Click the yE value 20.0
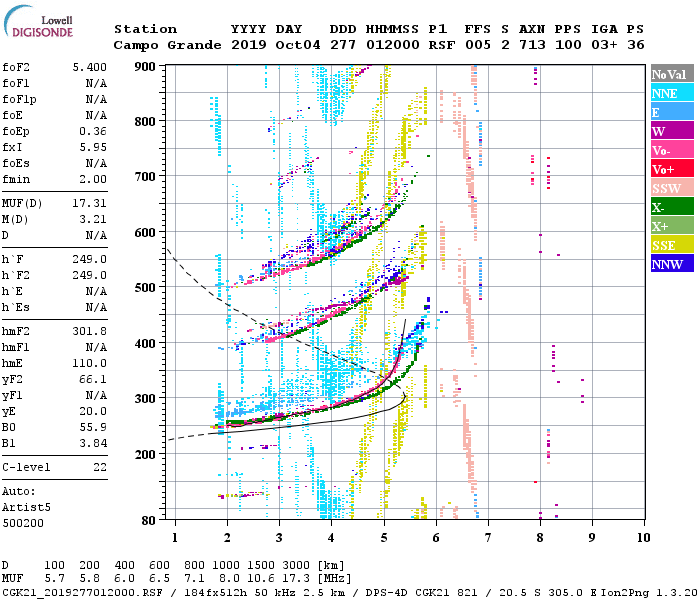Image resolution: width=700 pixels, height=600 pixels. click(93, 411)
